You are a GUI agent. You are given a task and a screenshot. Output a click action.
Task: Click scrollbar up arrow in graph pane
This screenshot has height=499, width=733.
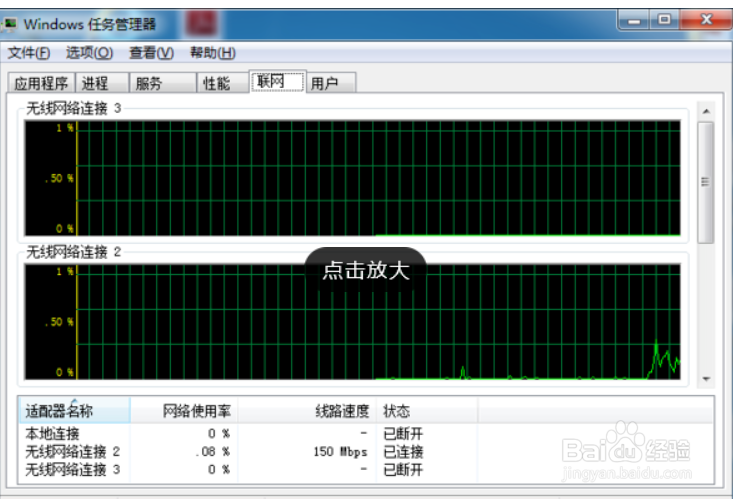coord(706,111)
